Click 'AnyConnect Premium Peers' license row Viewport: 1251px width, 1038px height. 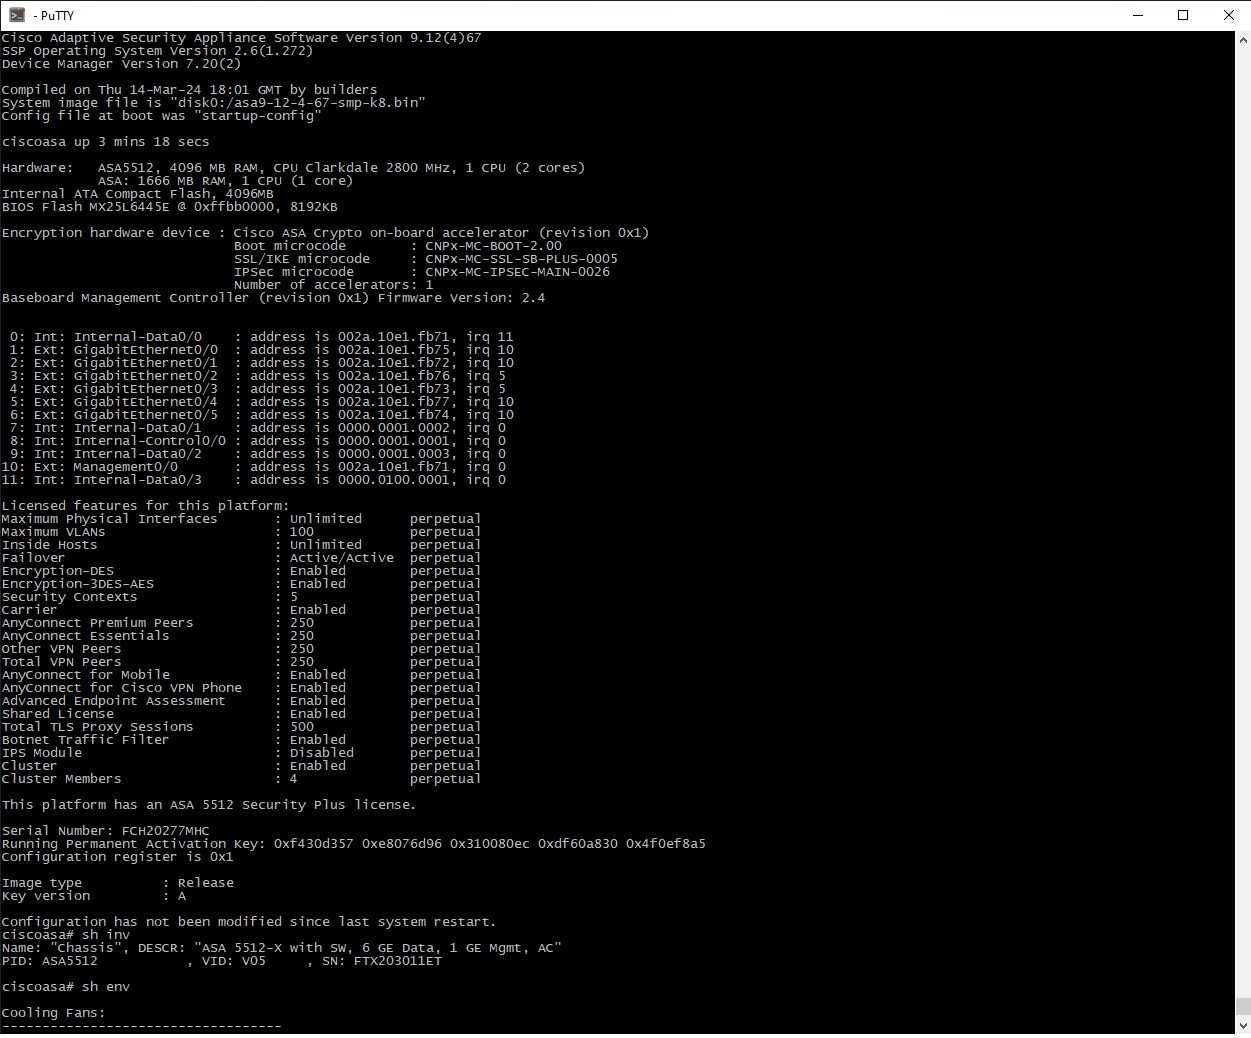(x=241, y=623)
